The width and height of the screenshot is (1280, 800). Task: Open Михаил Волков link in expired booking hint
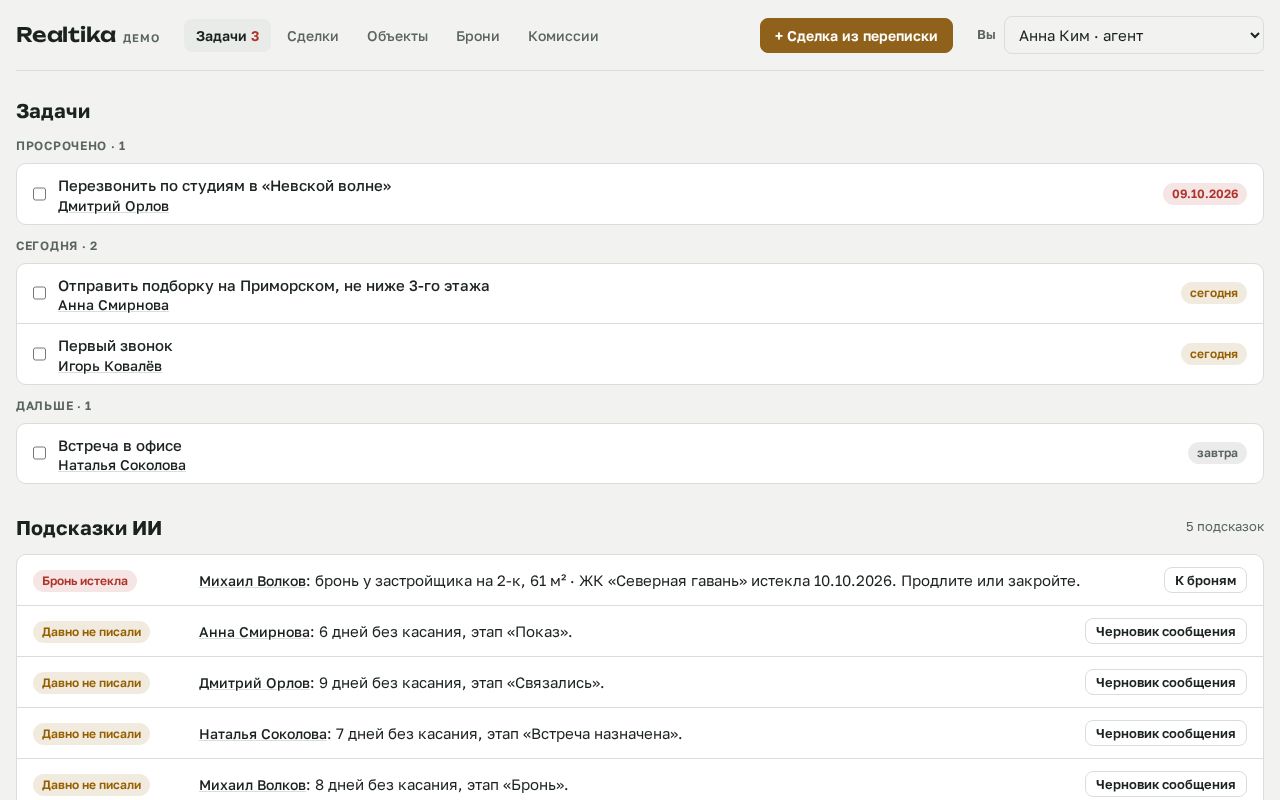click(253, 581)
